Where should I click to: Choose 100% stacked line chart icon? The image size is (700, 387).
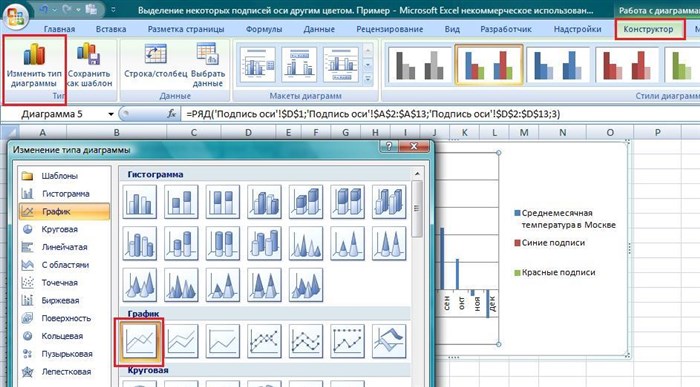222,341
